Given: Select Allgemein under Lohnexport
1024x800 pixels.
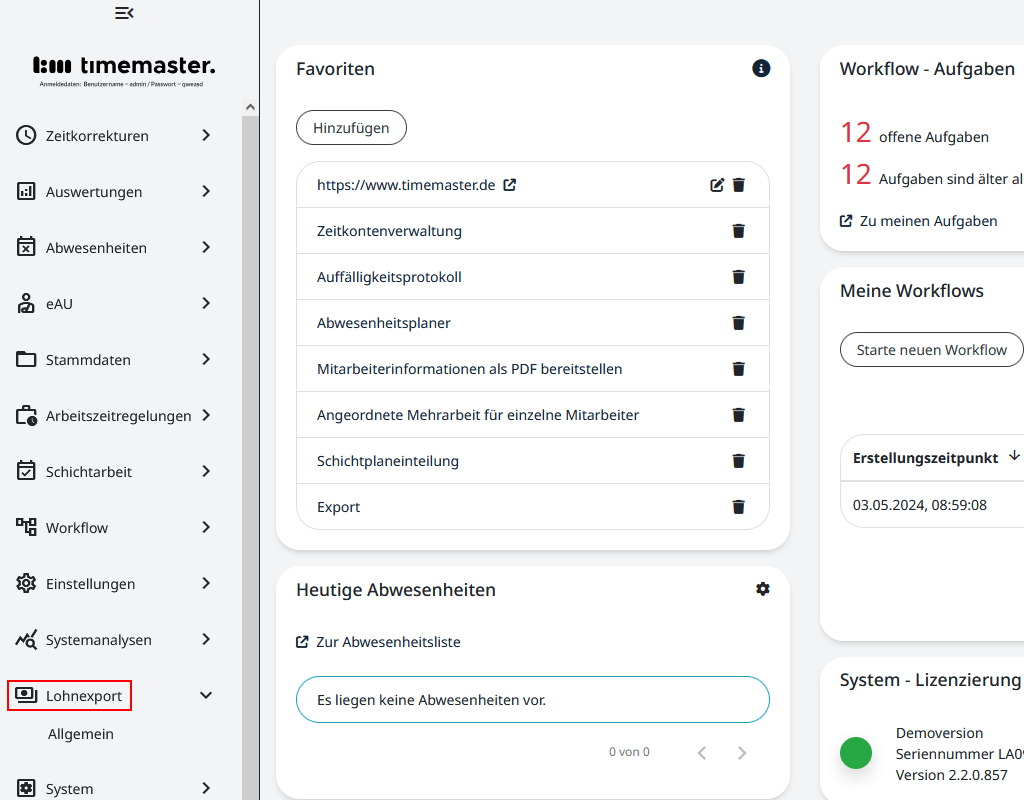Looking at the screenshot, I should (81, 734).
